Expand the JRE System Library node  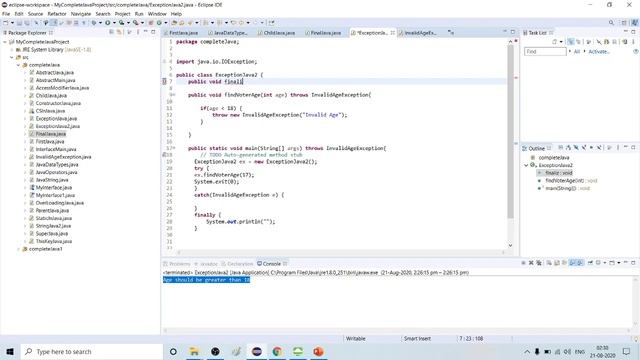pos(12,50)
